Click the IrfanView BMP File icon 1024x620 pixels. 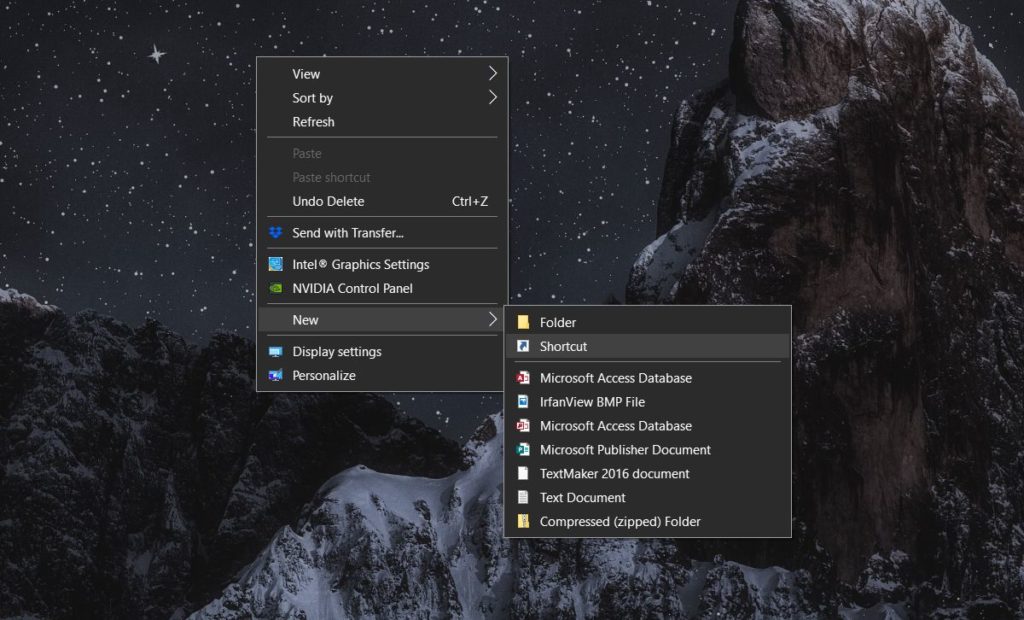coord(522,402)
